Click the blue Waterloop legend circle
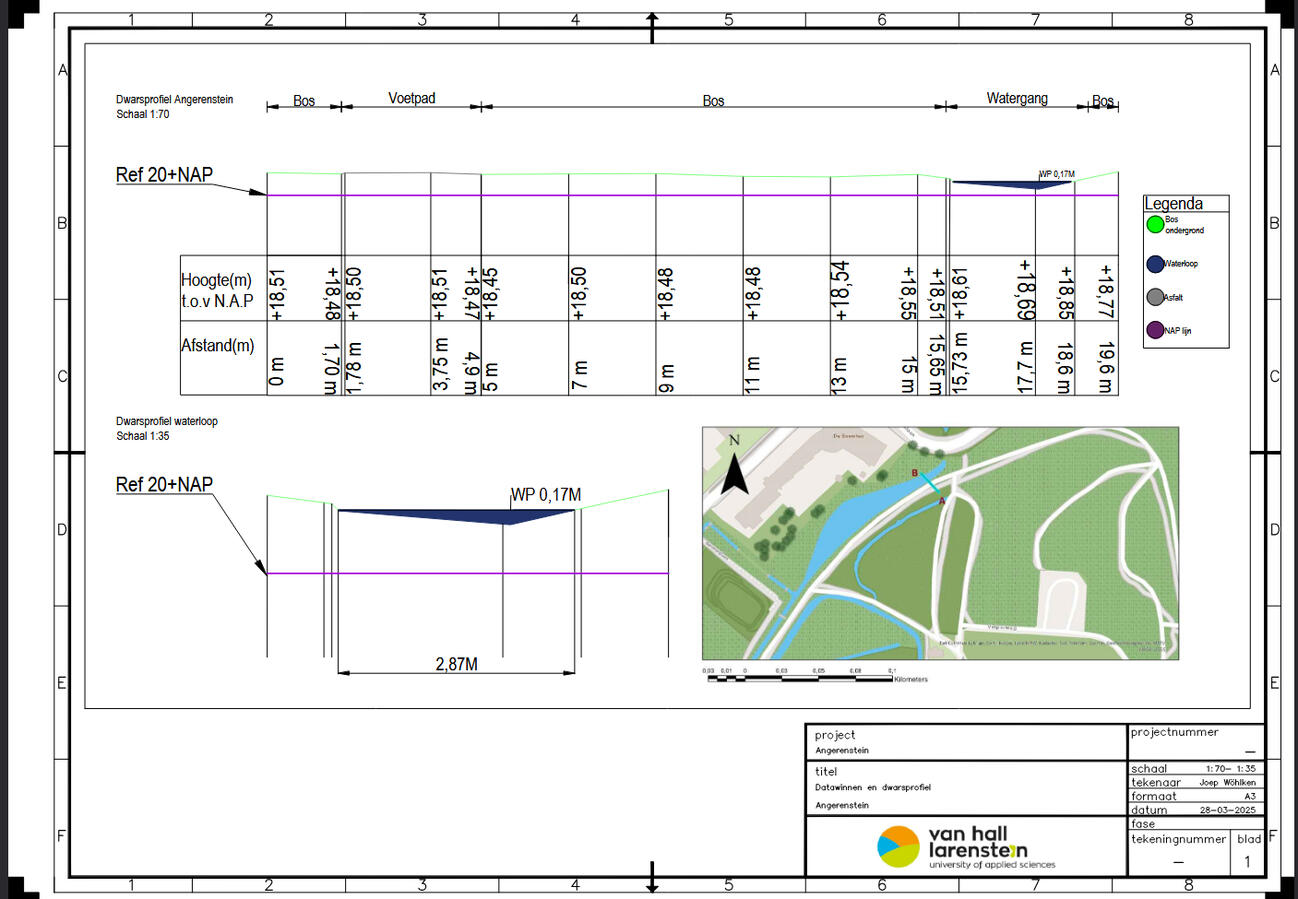 (x=1155, y=264)
